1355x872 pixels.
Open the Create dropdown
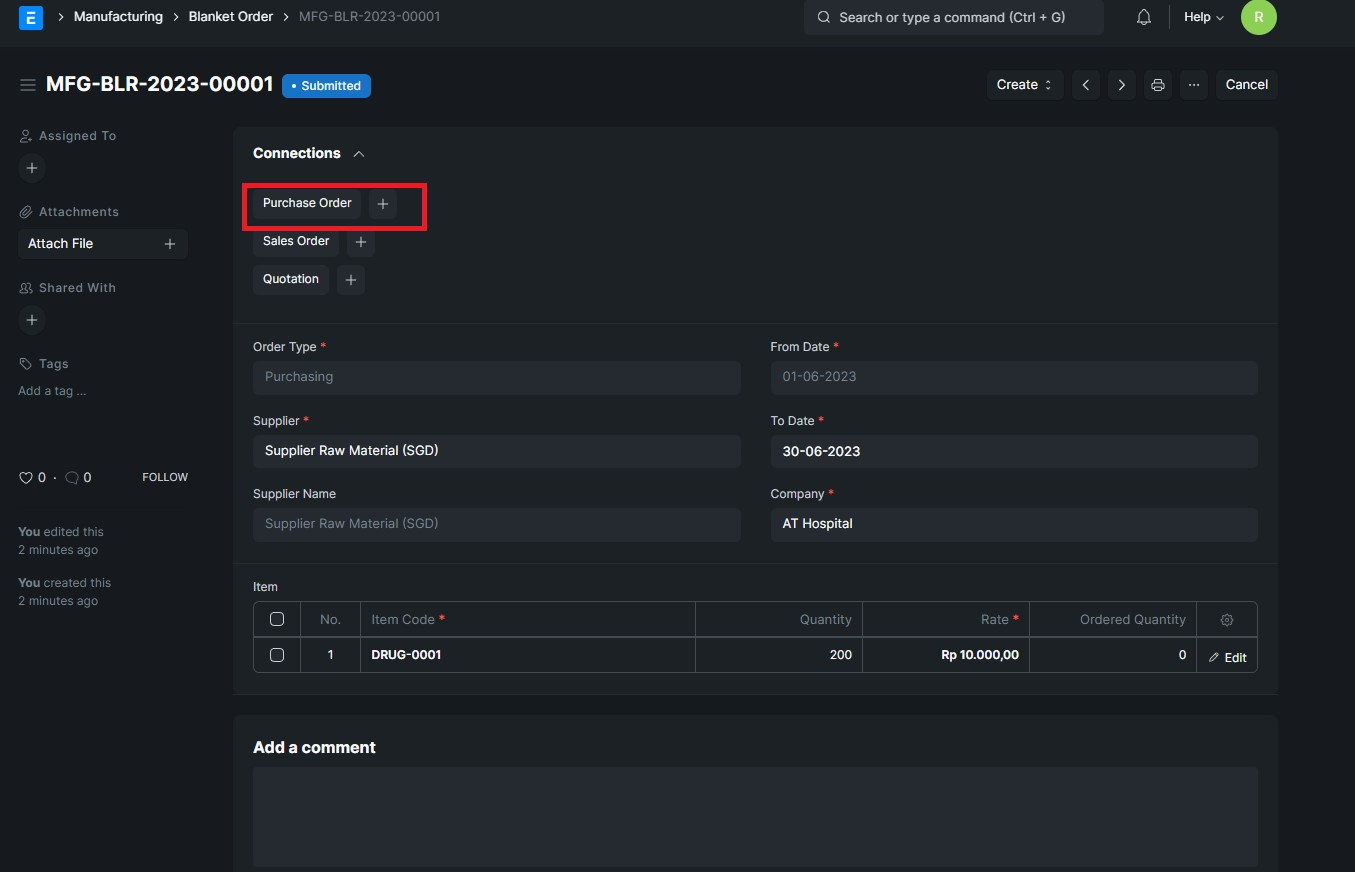(x=1022, y=85)
